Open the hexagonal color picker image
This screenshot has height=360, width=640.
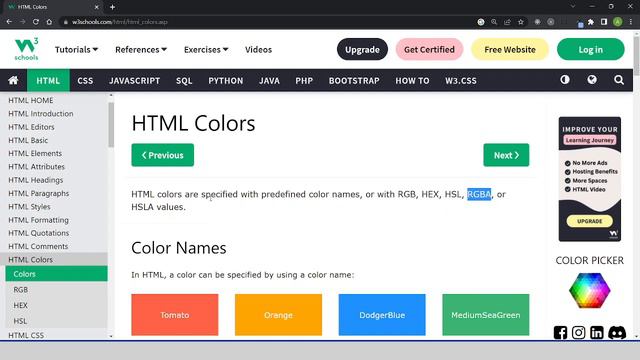589,290
